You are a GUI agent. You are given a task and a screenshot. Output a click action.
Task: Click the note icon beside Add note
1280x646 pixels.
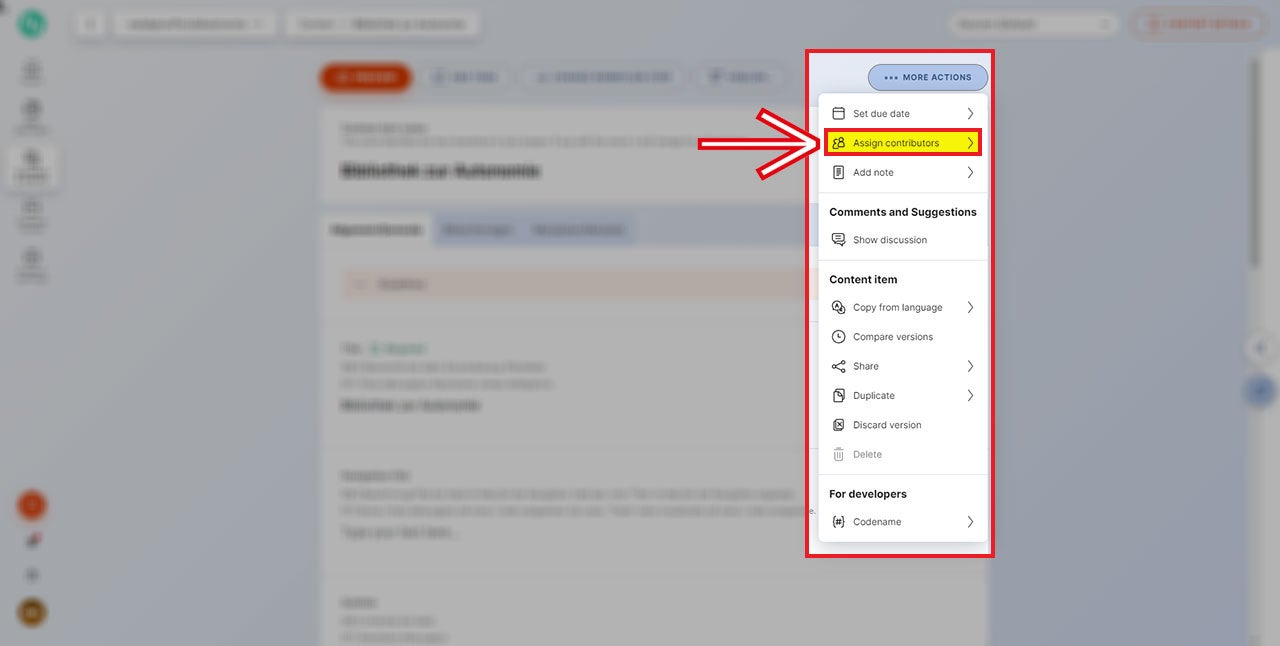(x=838, y=173)
